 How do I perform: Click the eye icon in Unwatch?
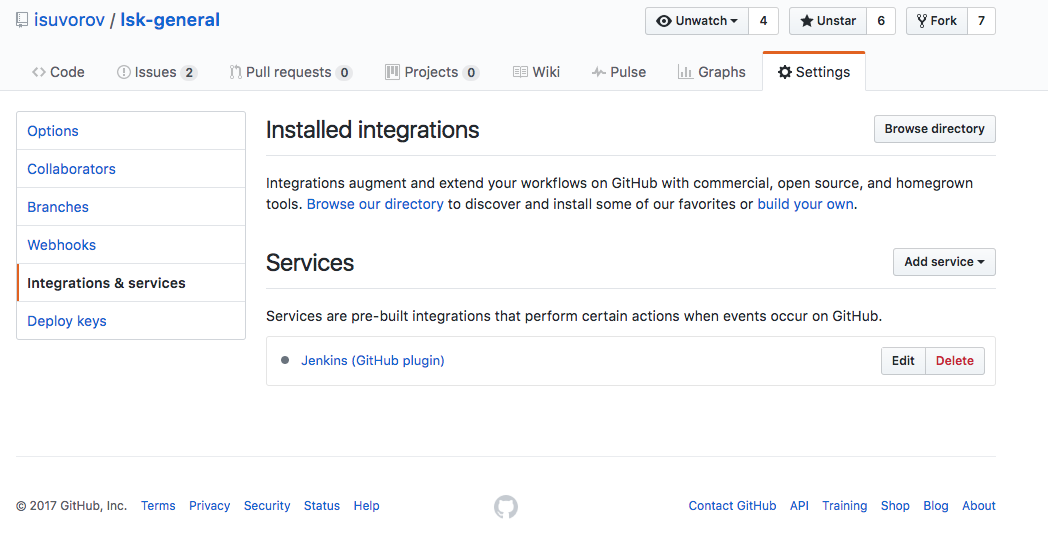(664, 21)
